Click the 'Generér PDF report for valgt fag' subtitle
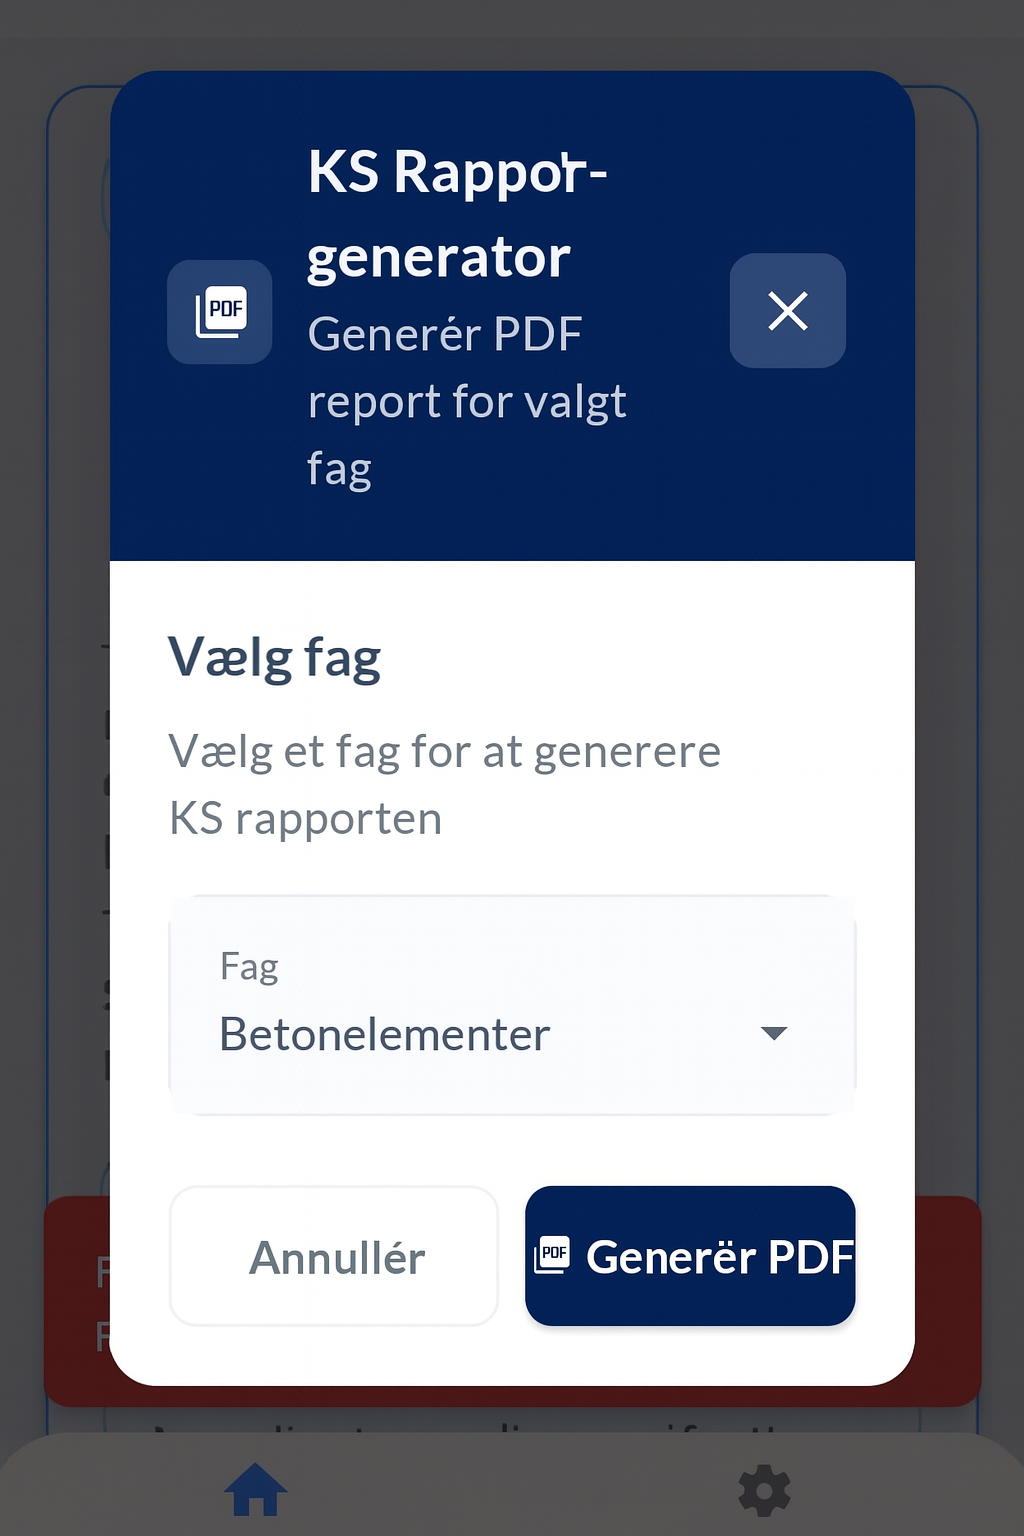The height and width of the screenshot is (1536, 1024). [466, 401]
